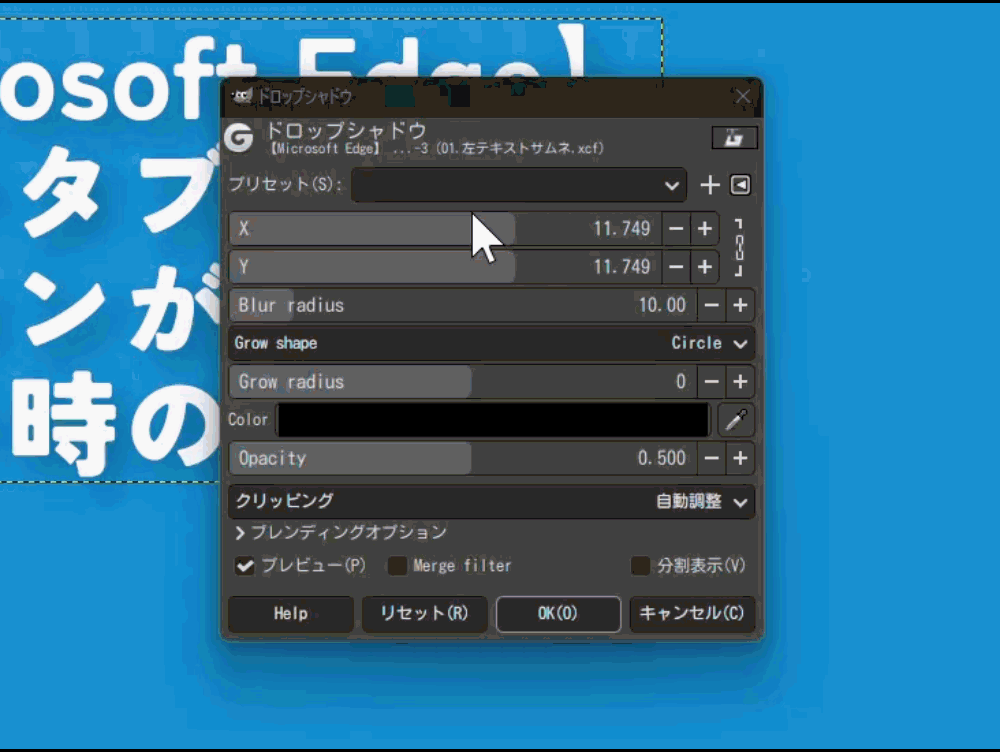
Task: Toggle the プレビュー(P) checkbox
Action: coord(245,566)
